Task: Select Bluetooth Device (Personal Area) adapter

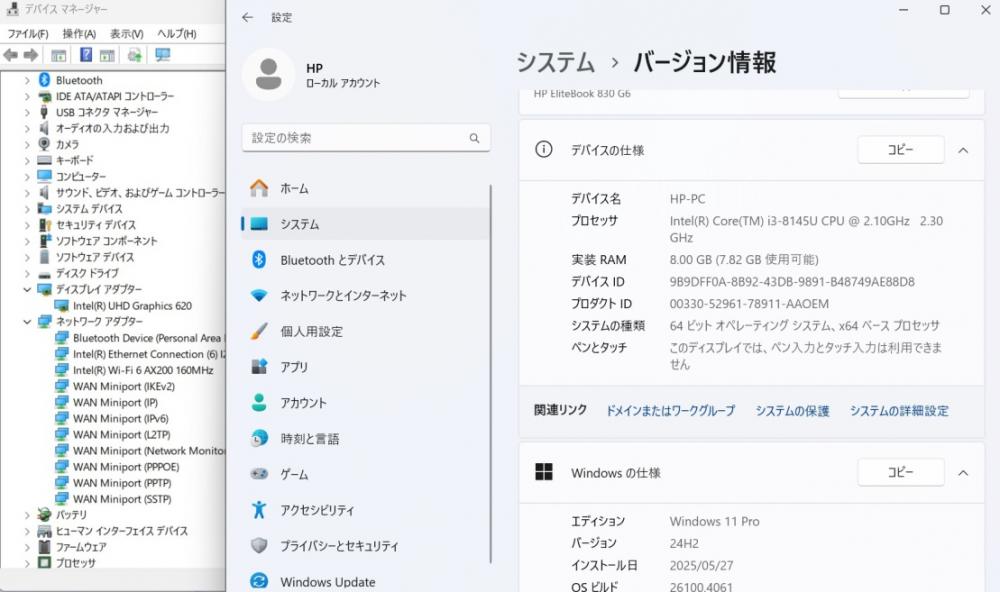Action: (x=147, y=337)
